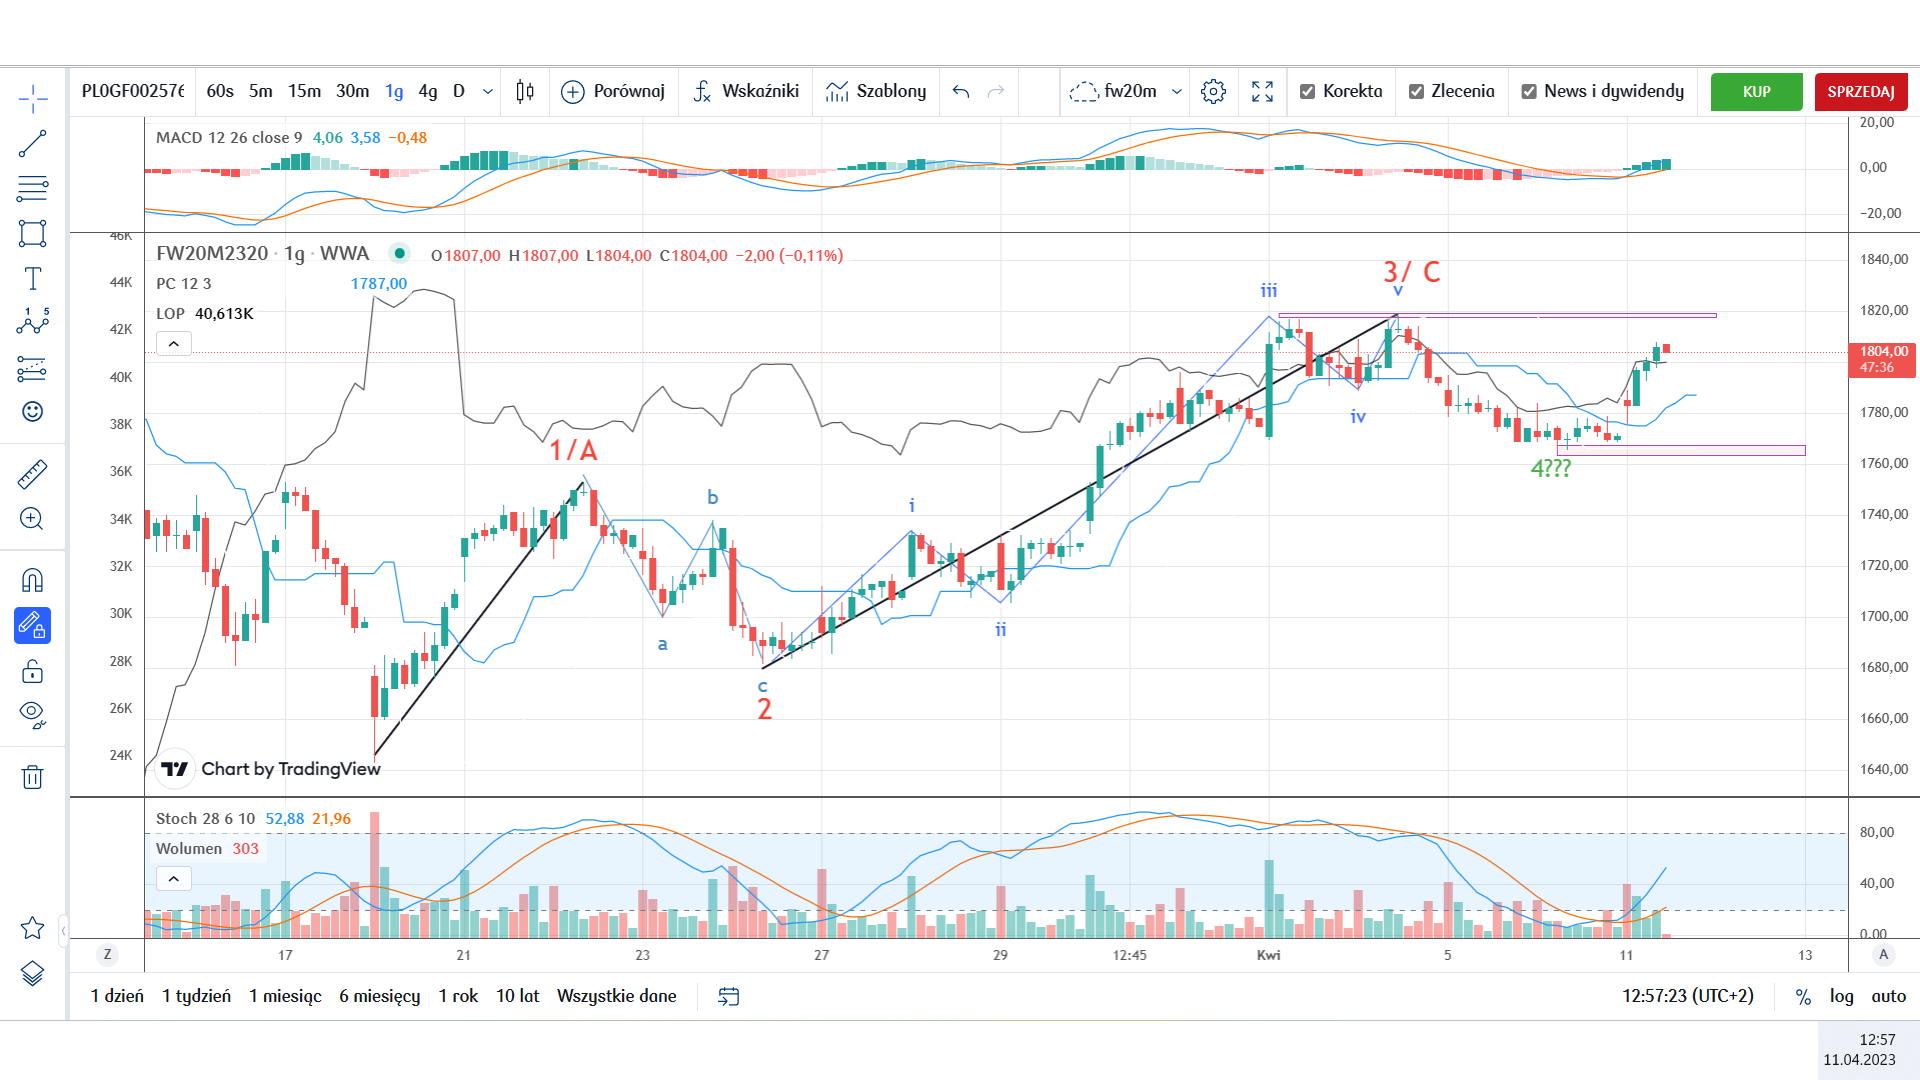The height and width of the screenshot is (1080, 1920).
Task: Switch to 30m interval
Action: point(353,91)
